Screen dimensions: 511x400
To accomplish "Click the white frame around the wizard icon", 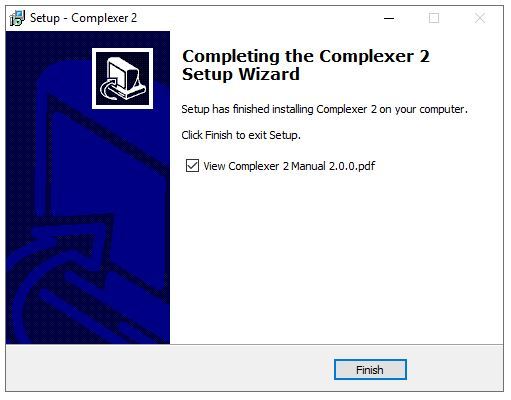I will coord(123,50).
